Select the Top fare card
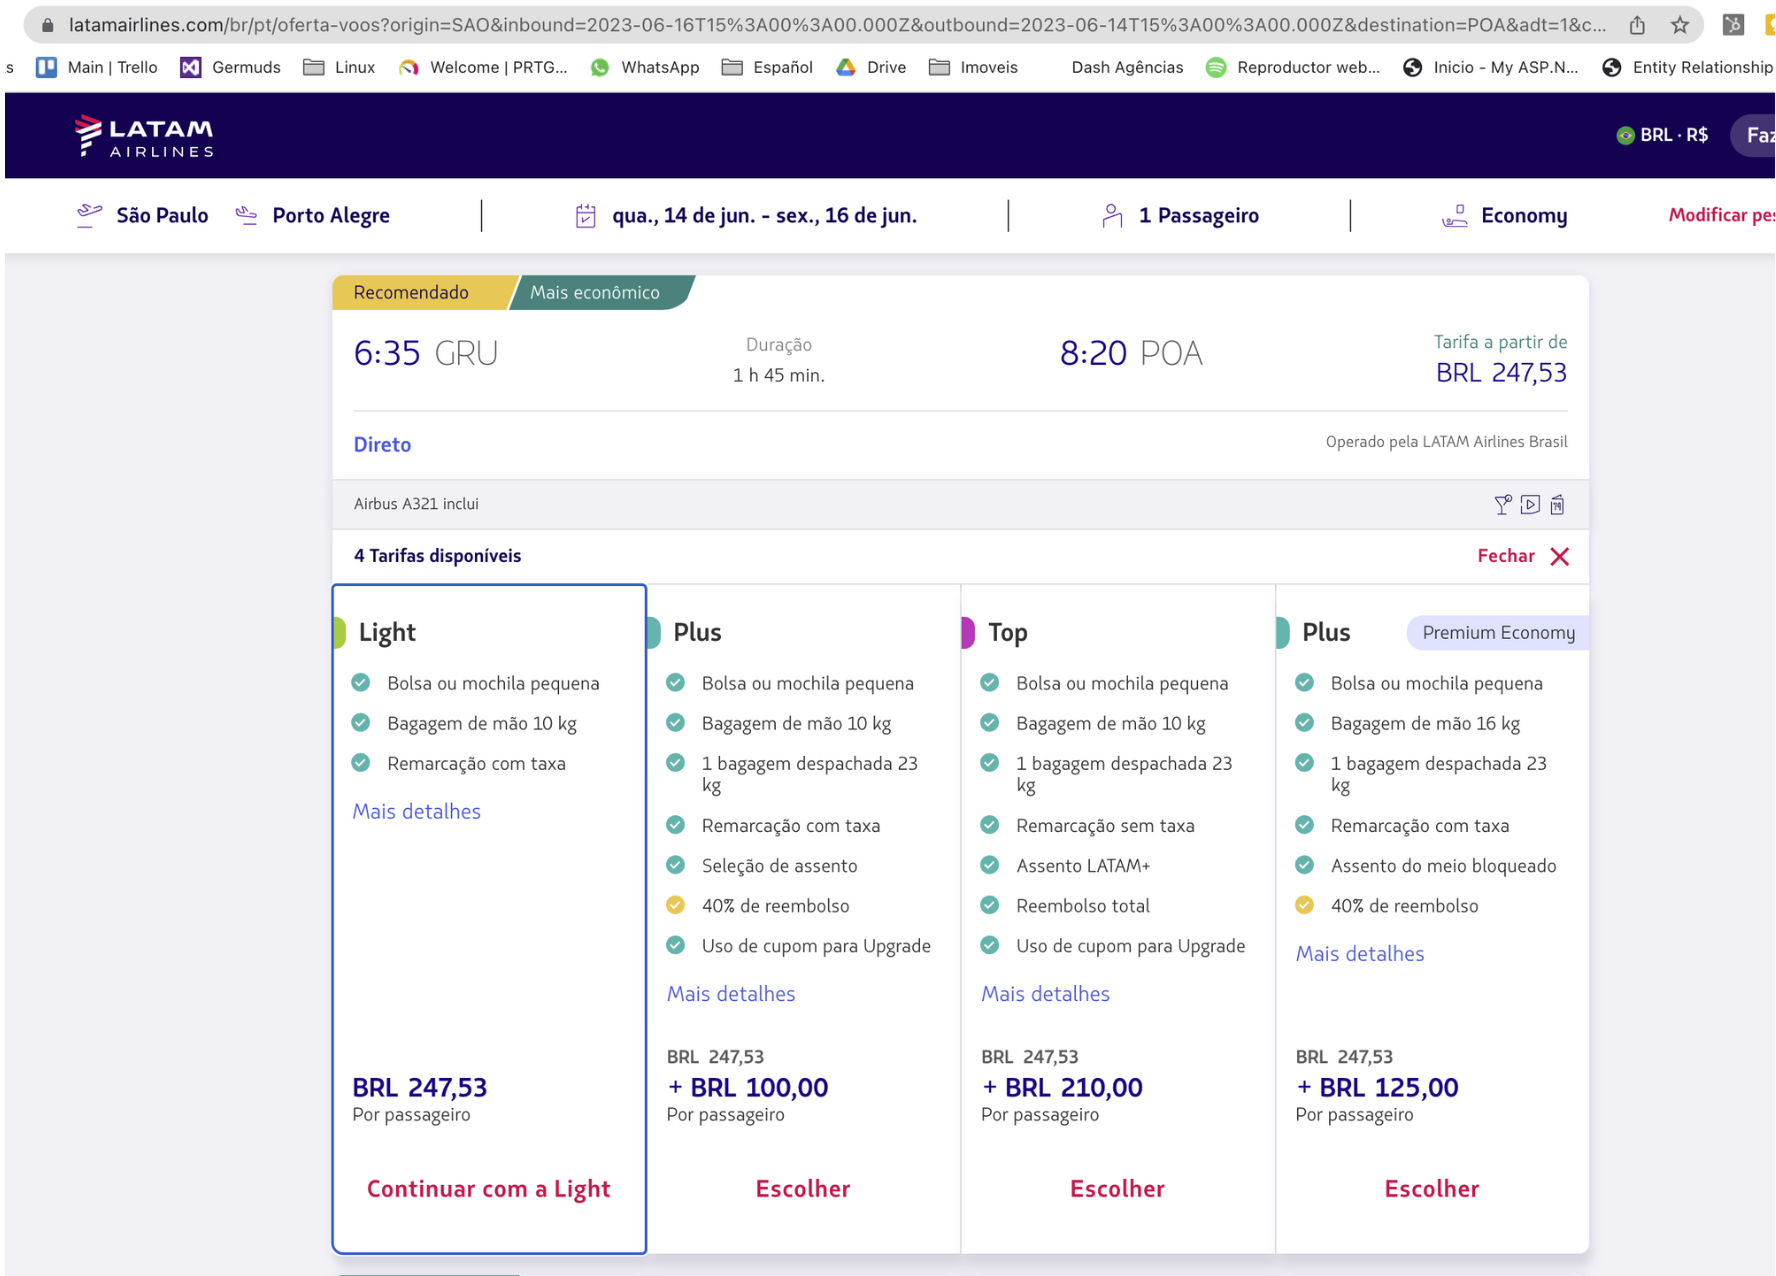 click(1118, 918)
